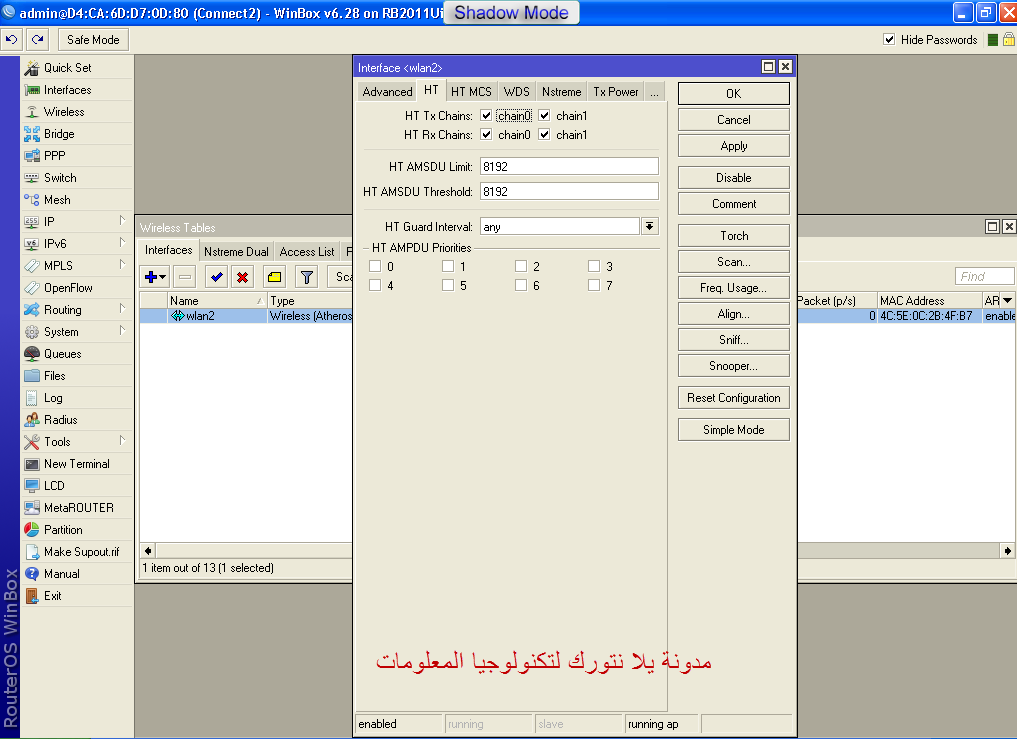Screen dimensions: 1017x739
Task: Click the remove (minus) button in Wireless Tables
Action: point(185,277)
